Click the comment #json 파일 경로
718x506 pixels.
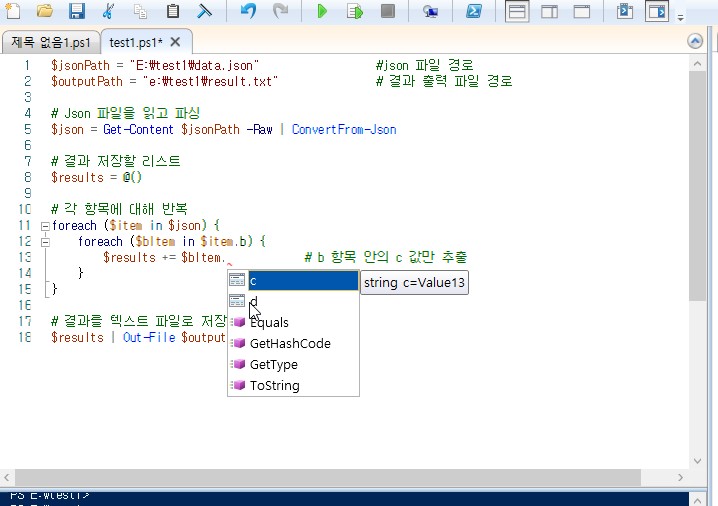[424, 65]
